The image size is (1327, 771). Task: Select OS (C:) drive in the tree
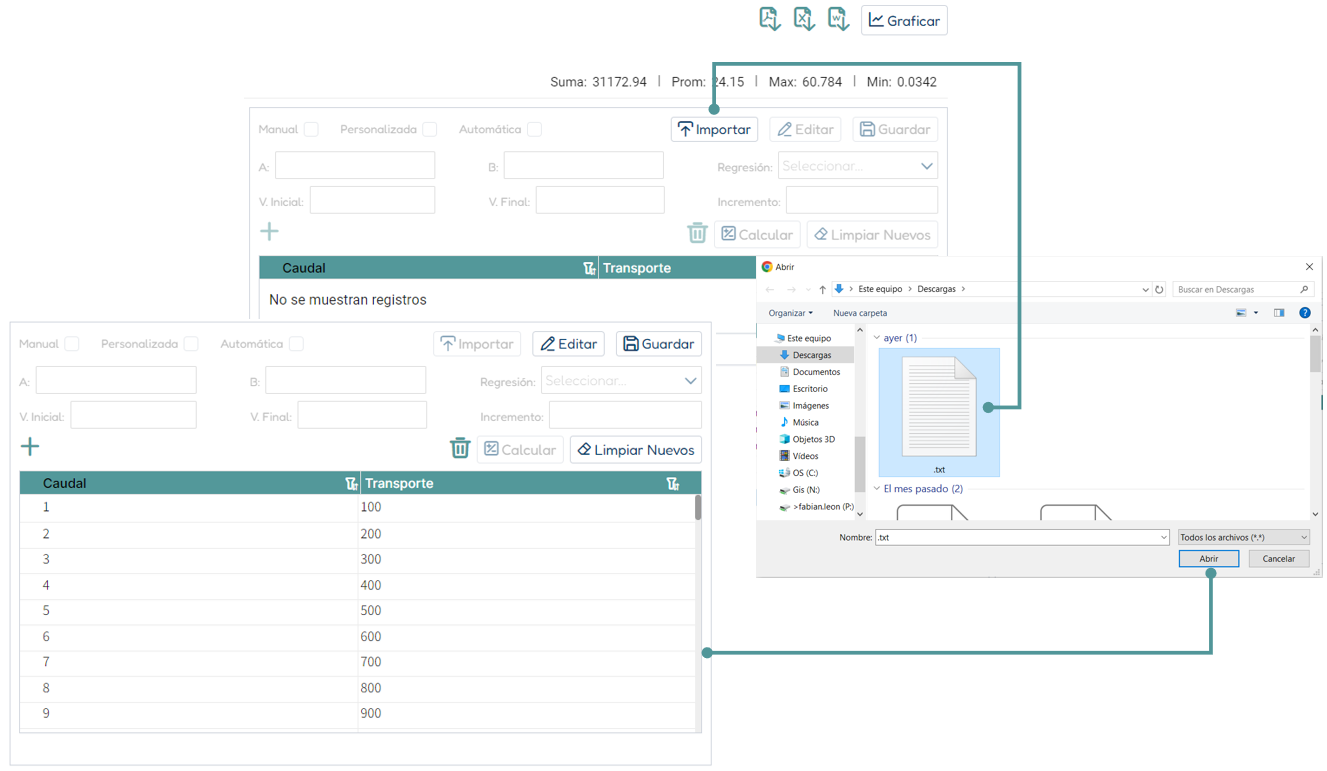click(x=805, y=473)
